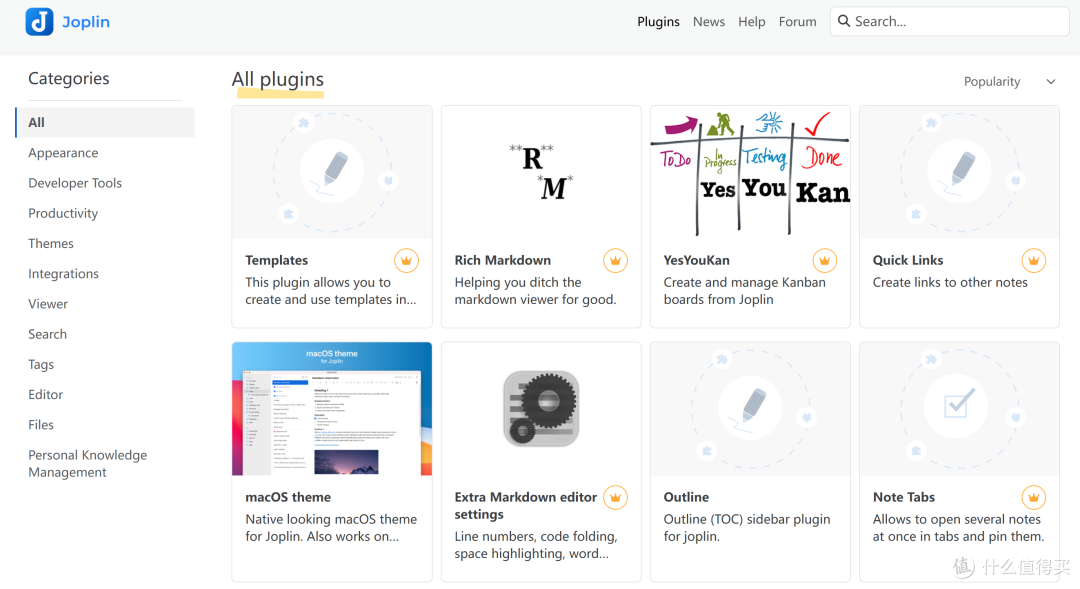Open the Templates plugin thumbnail
This screenshot has width=1080, height=589.
tap(332, 172)
